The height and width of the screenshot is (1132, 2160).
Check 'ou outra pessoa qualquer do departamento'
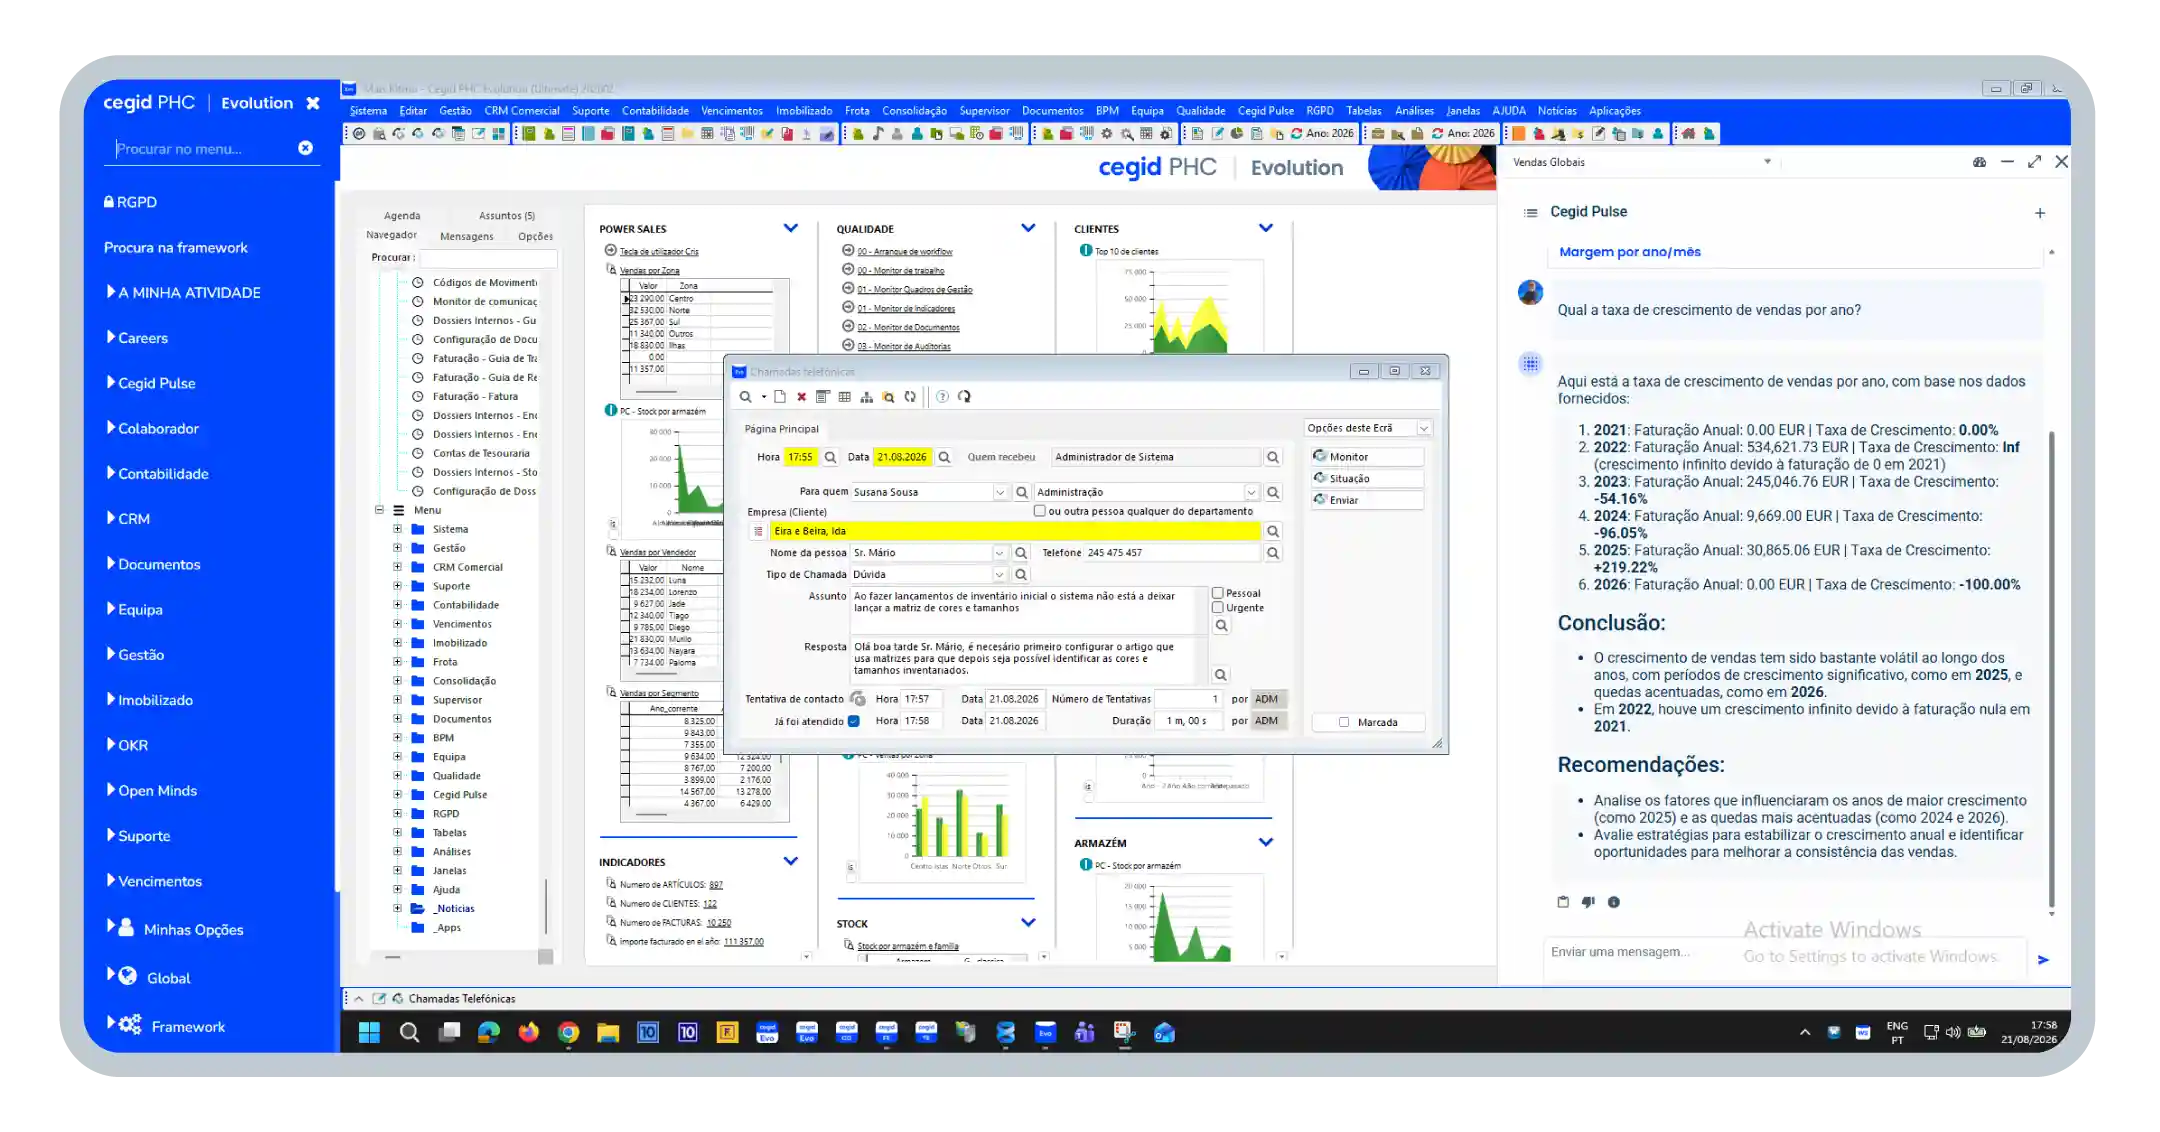tap(1040, 511)
